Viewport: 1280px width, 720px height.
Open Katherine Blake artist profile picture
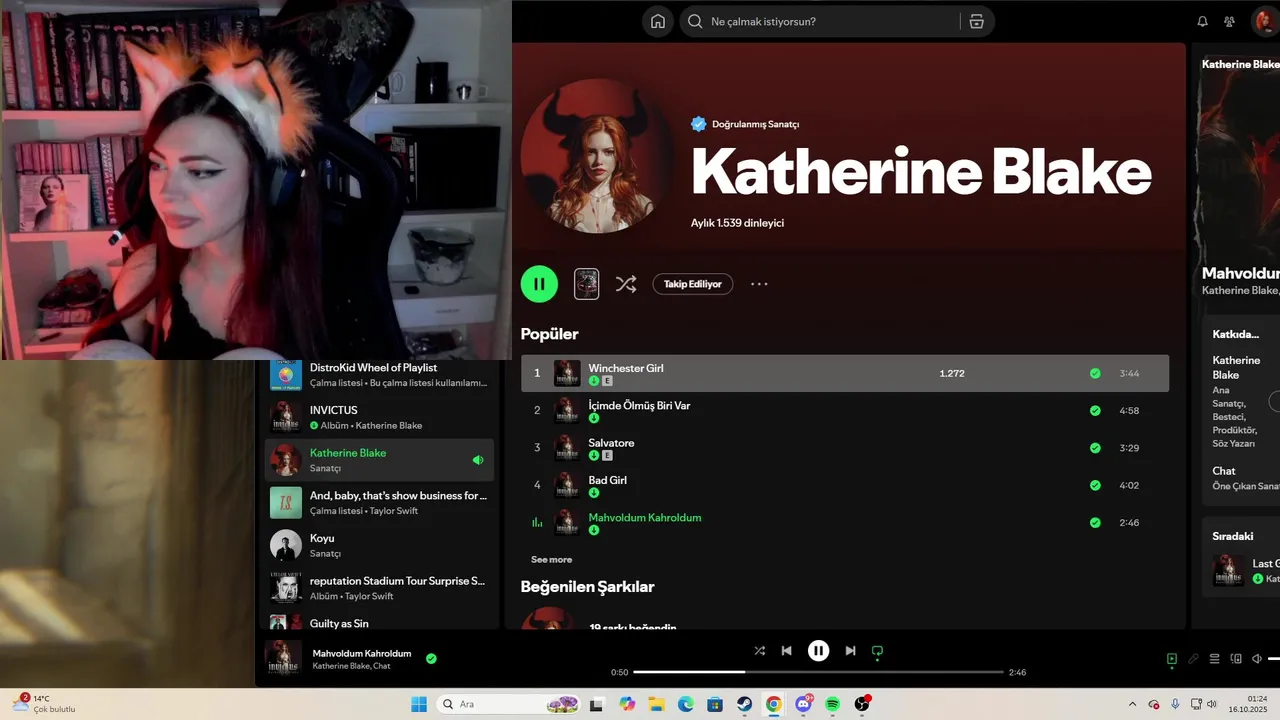(599, 155)
